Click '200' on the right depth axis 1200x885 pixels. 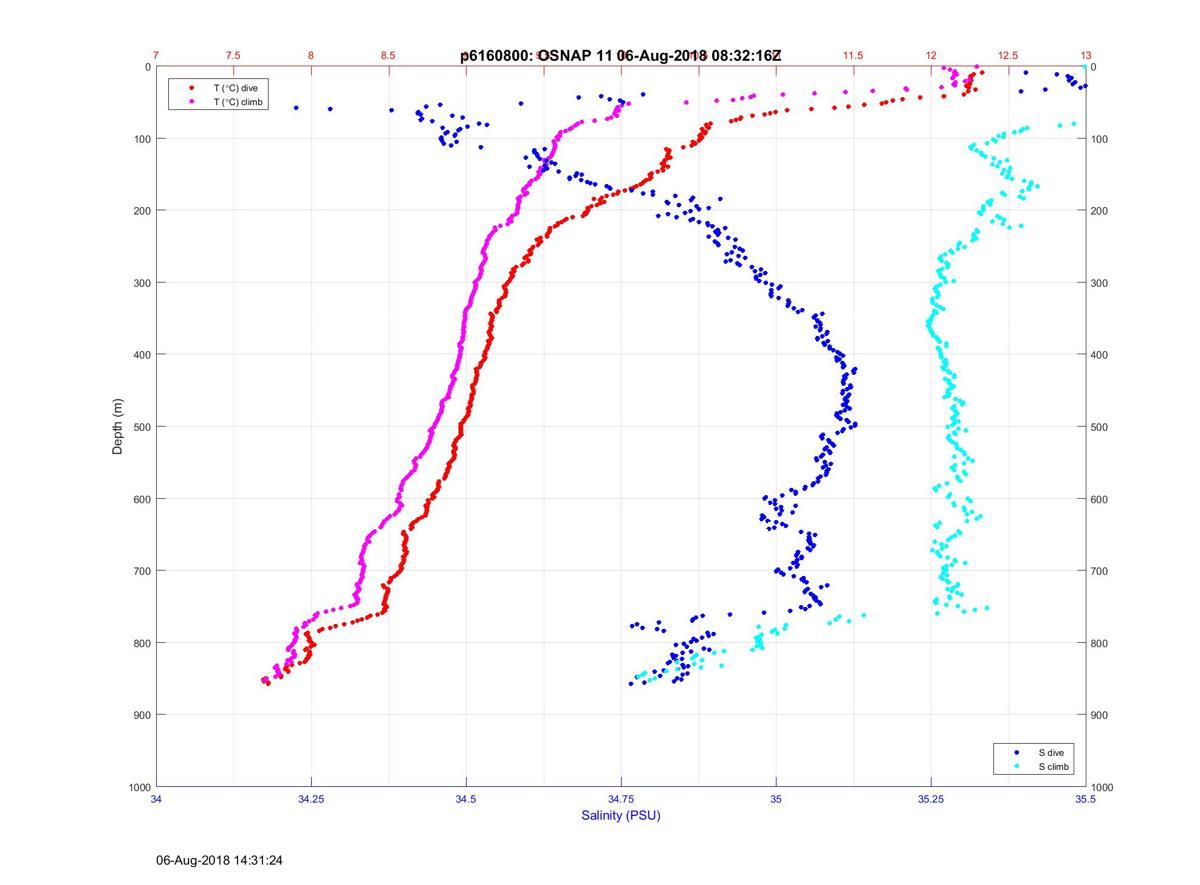(x=1100, y=211)
